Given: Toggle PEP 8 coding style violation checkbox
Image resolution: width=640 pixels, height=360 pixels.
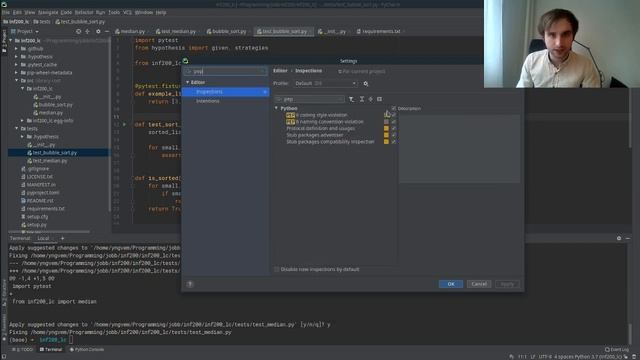Looking at the screenshot, I should coord(394,115).
